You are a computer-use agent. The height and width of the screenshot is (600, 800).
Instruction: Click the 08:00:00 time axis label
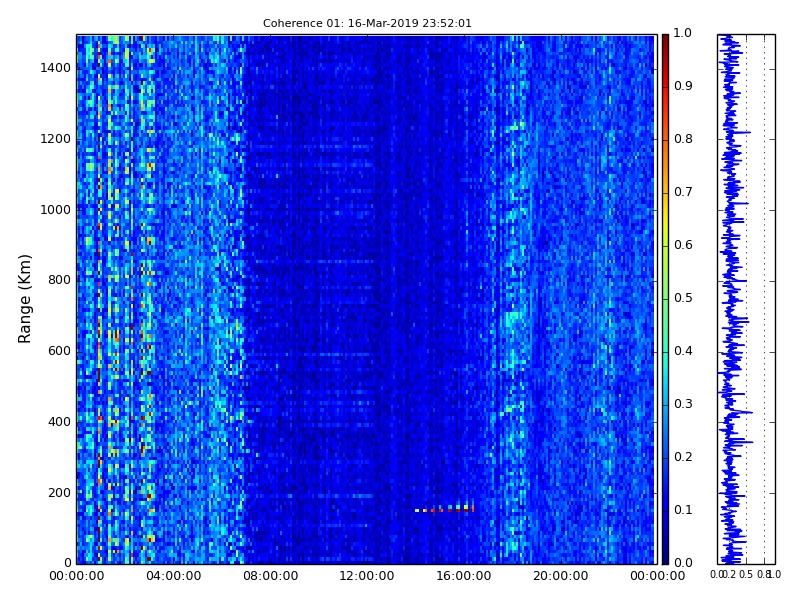270,576
